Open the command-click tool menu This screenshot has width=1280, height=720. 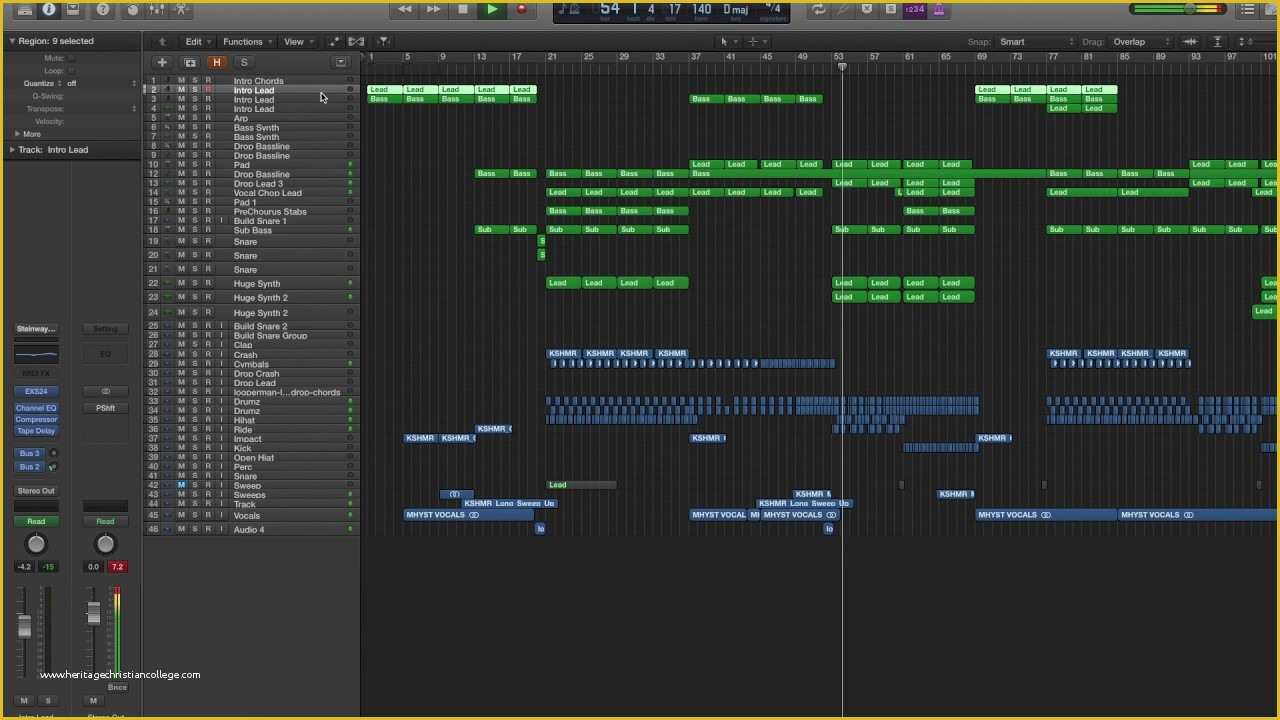[x=757, y=42]
